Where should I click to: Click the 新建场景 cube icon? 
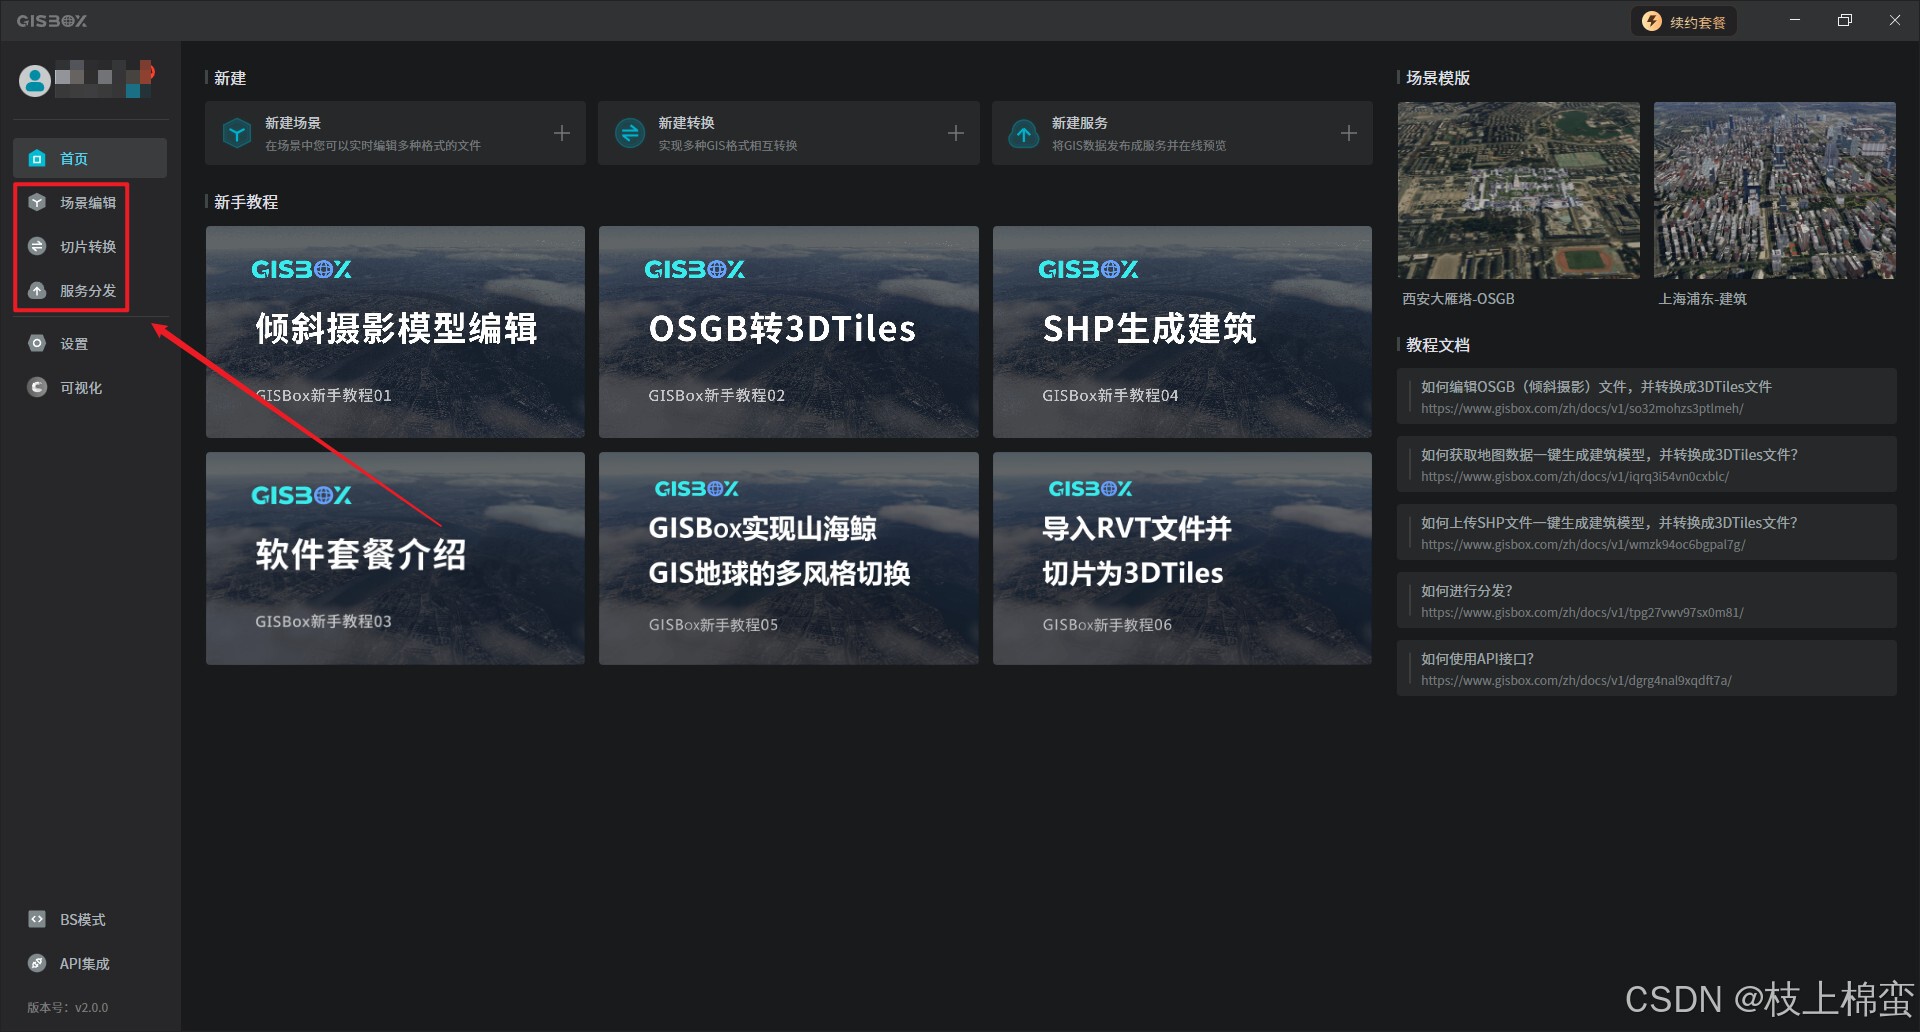pos(237,133)
